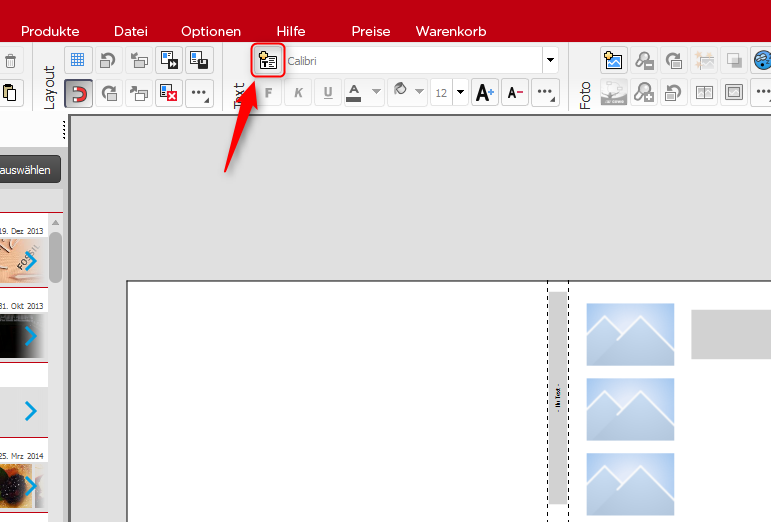Click the auswählen button
The width and height of the screenshot is (771, 522).
[30, 170]
